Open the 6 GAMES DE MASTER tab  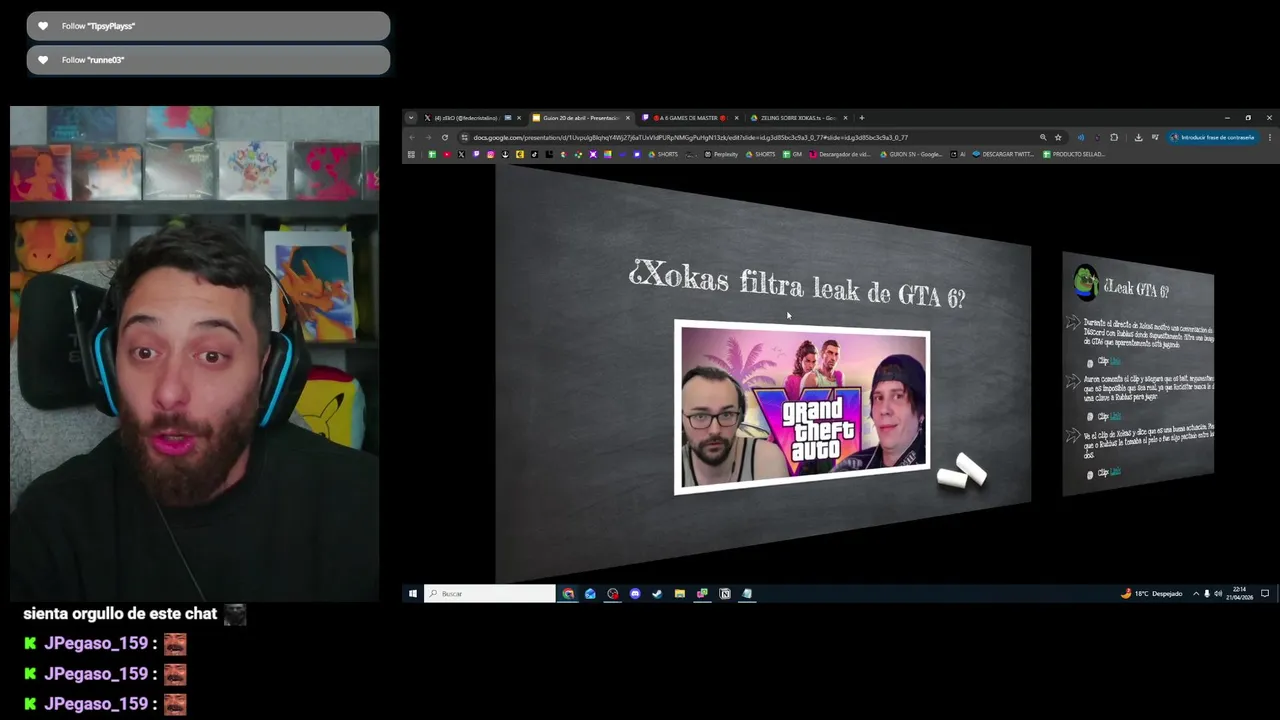coord(690,118)
